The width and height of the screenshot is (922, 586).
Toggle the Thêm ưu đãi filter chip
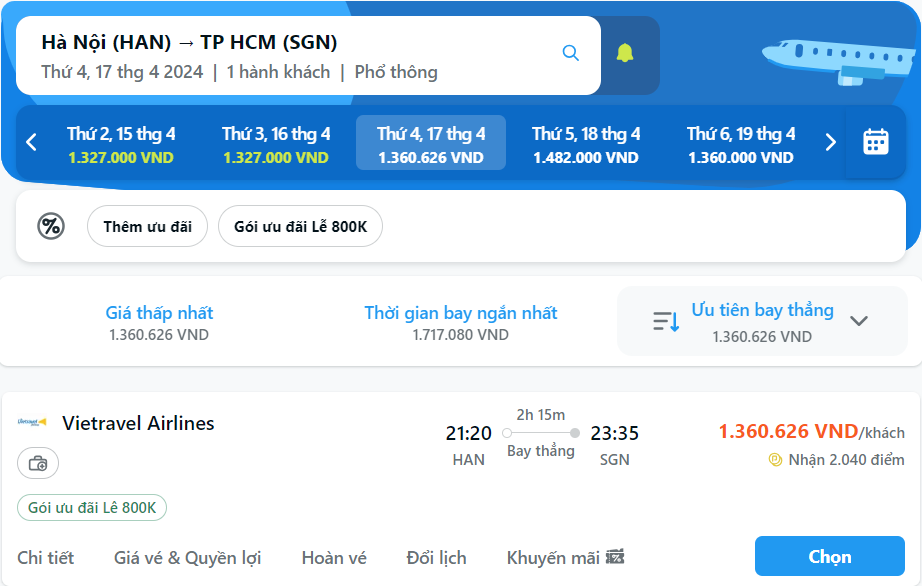pos(147,226)
